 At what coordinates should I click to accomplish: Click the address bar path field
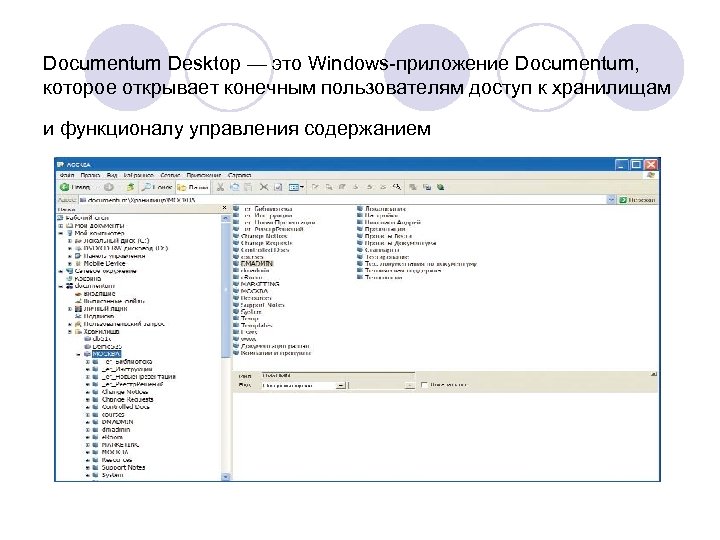pos(342,200)
